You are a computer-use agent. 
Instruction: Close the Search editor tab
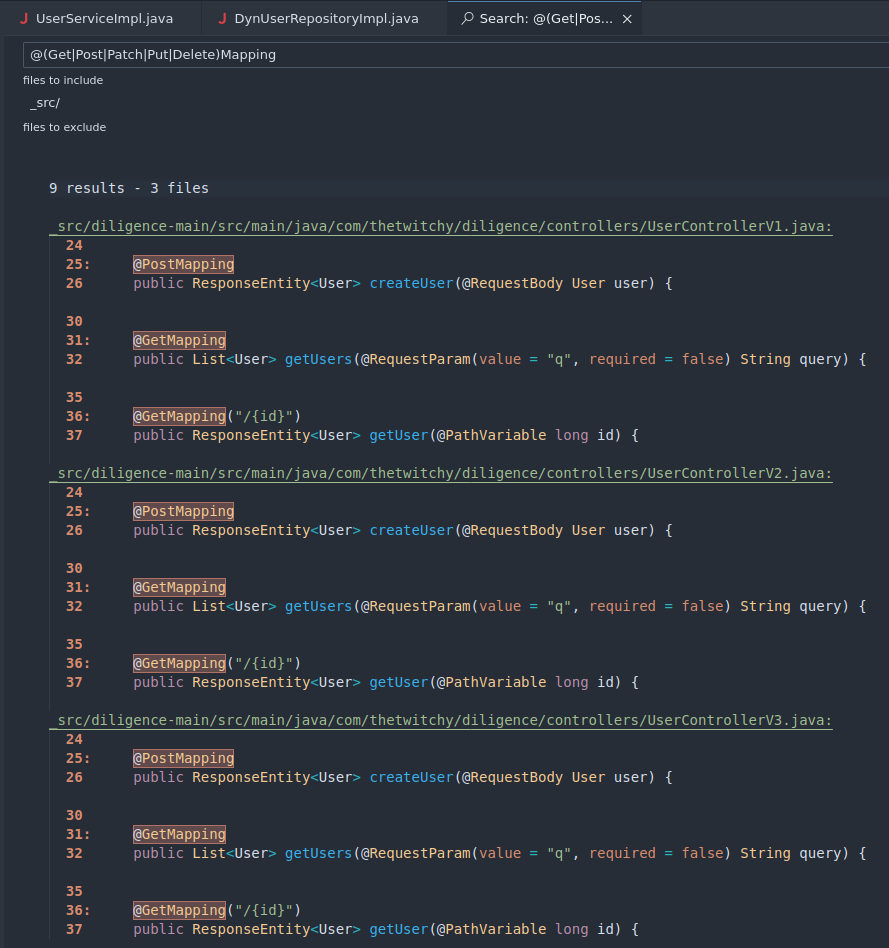628,19
